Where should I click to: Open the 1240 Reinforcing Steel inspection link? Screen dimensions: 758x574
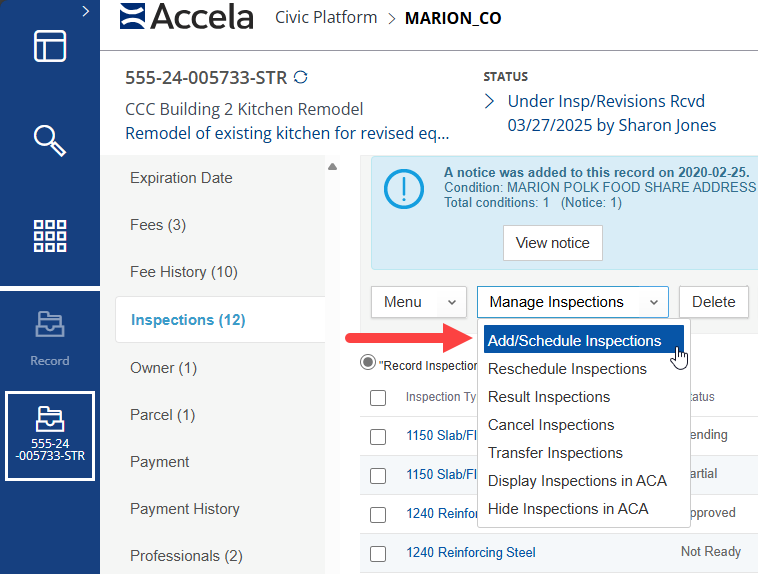coord(470,552)
